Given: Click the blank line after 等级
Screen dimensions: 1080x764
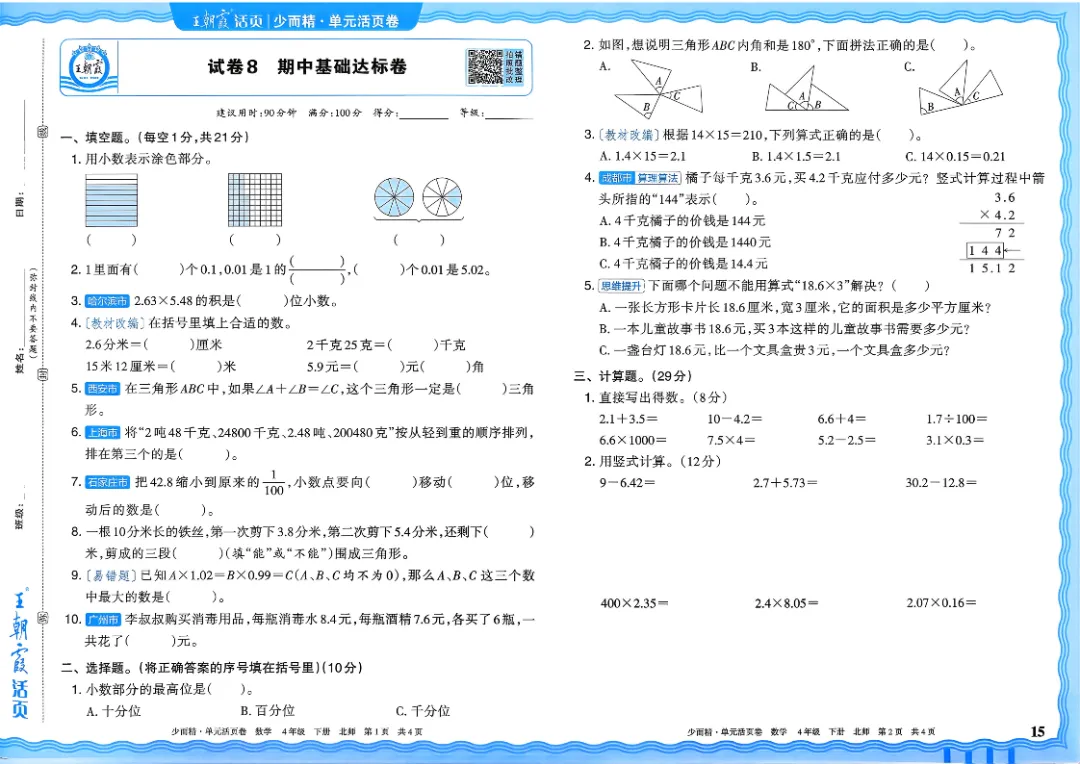Looking at the screenshot, I should coord(509,114).
